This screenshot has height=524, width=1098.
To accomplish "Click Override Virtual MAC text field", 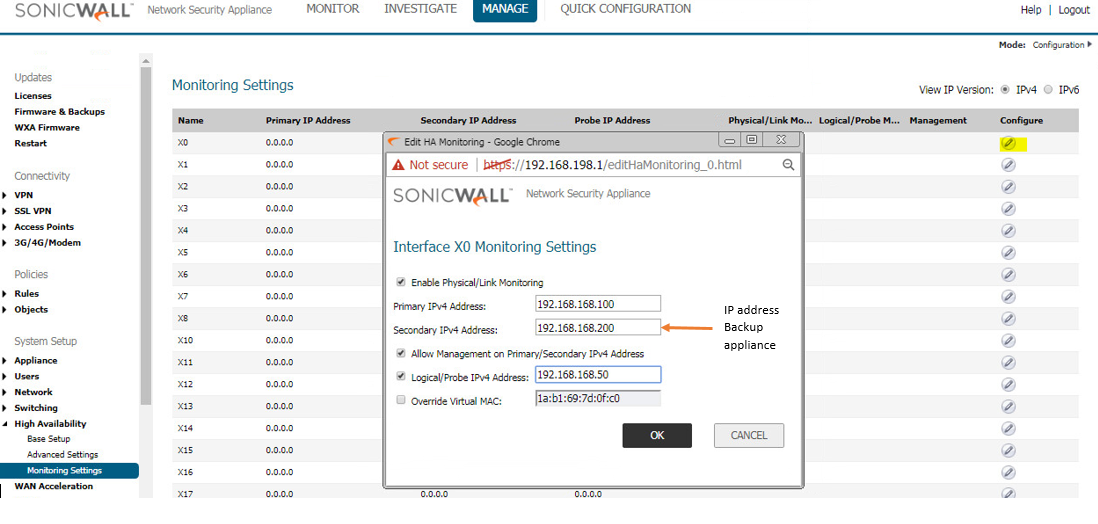I will pyautogui.click(x=598, y=399).
